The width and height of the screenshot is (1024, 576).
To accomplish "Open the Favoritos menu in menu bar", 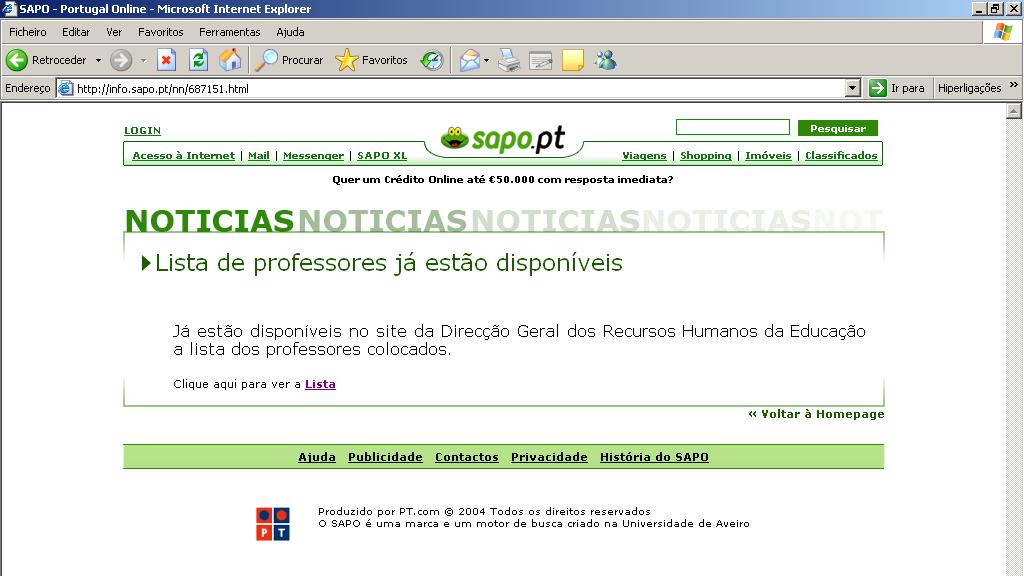I will click(161, 32).
